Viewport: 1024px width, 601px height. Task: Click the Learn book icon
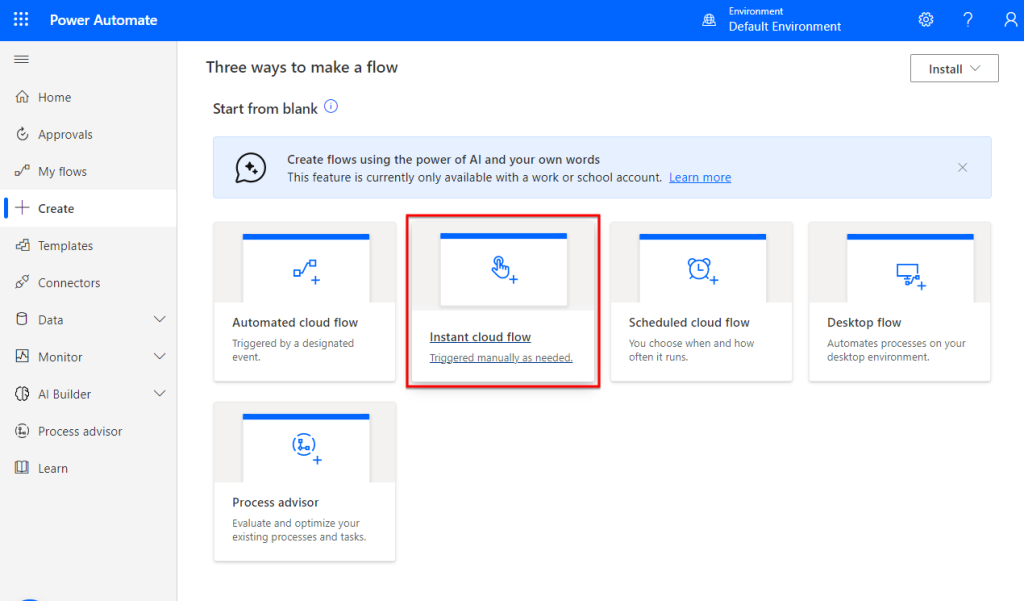[x=22, y=468]
